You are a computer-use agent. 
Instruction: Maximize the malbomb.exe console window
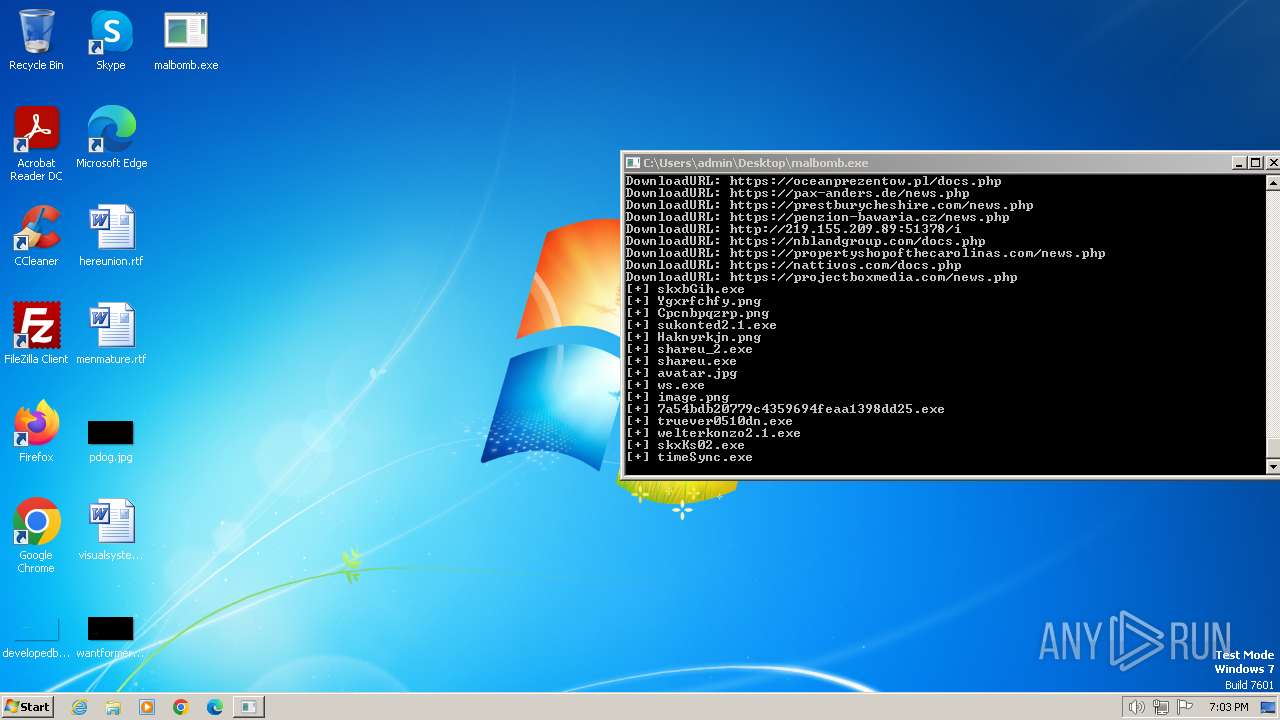(1255, 163)
